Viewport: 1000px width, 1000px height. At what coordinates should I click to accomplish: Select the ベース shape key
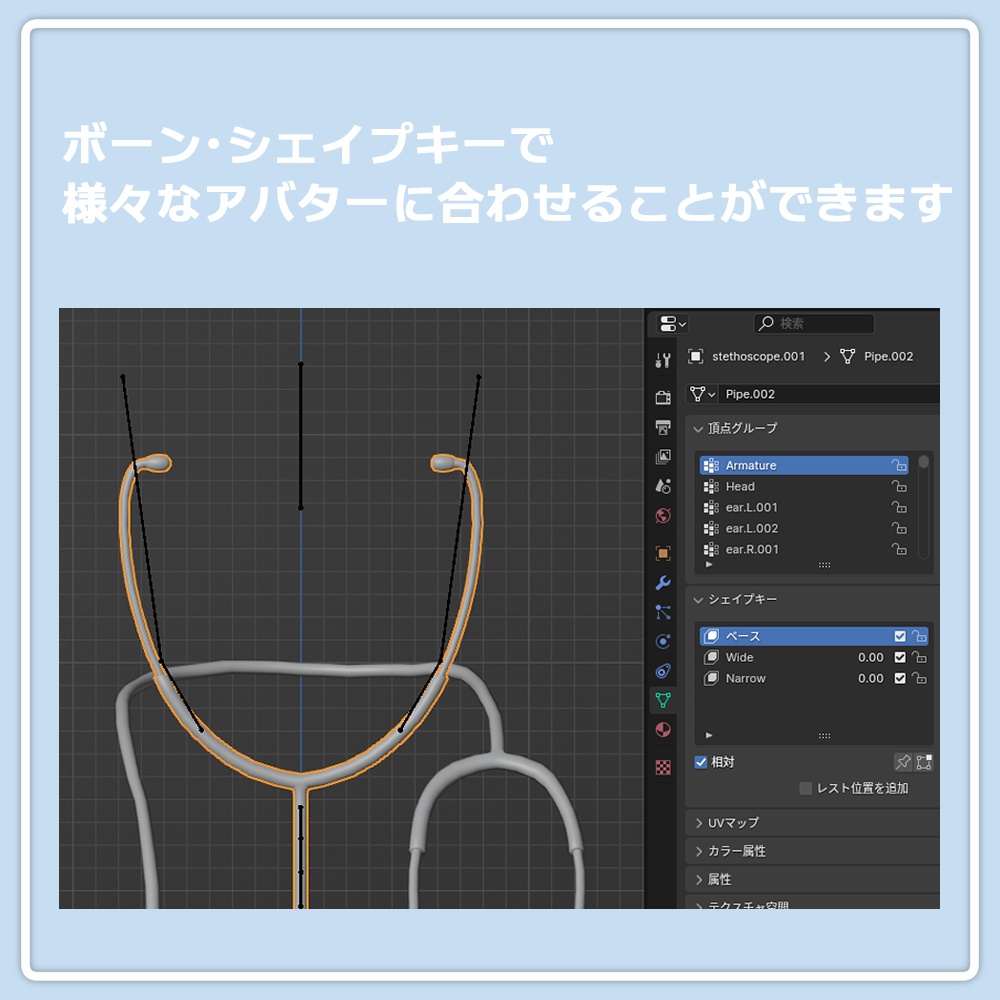814,636
